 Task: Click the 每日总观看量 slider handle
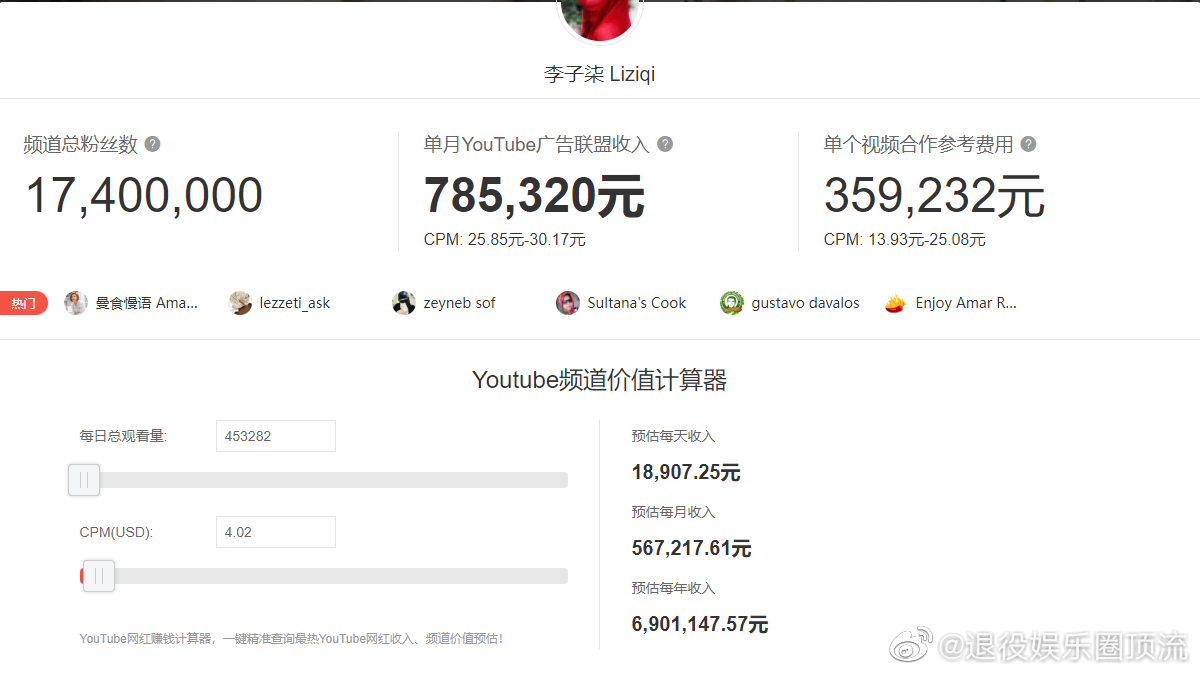tap(84, 480)
